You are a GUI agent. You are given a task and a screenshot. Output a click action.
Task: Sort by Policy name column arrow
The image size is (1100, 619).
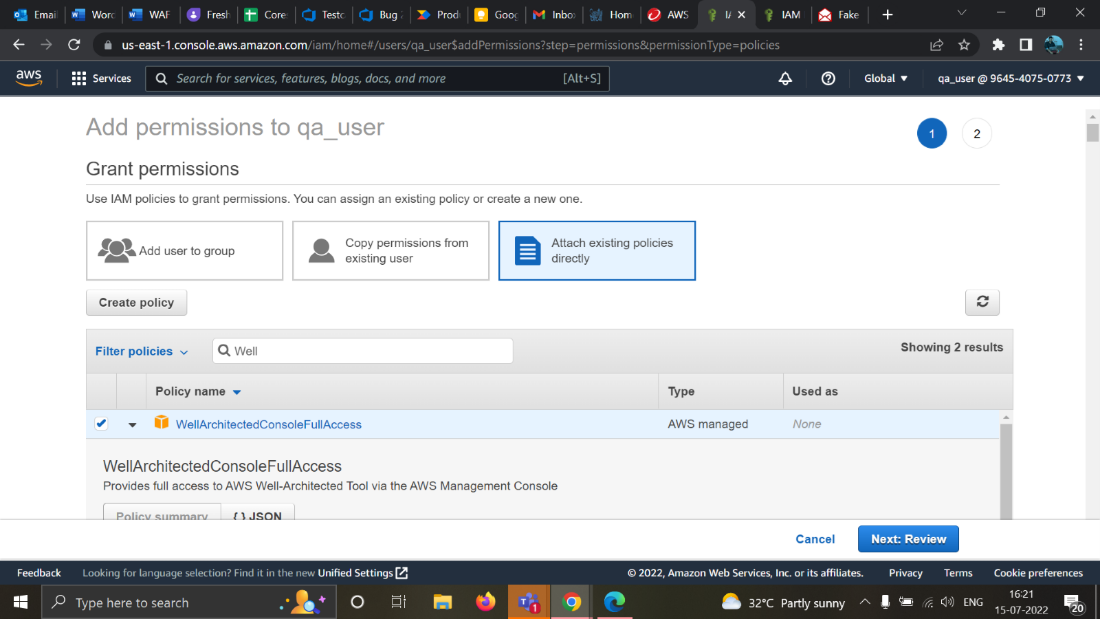[x=237, y=392]
